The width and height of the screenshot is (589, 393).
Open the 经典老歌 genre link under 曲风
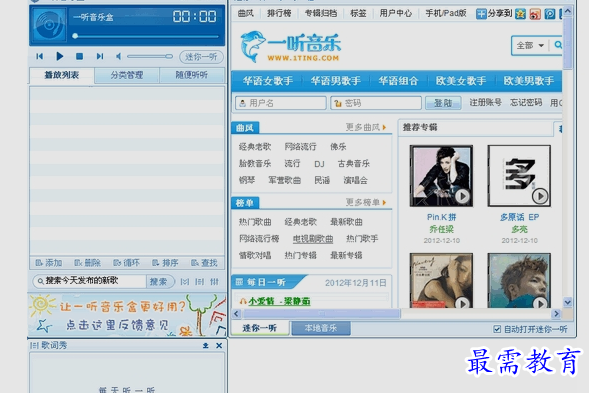[x=255, y=147]
